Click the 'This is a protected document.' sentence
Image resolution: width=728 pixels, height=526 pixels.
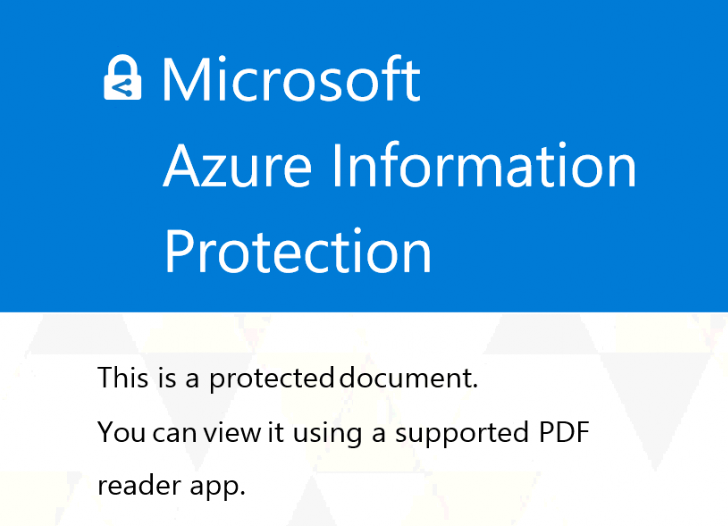(287, 378)
